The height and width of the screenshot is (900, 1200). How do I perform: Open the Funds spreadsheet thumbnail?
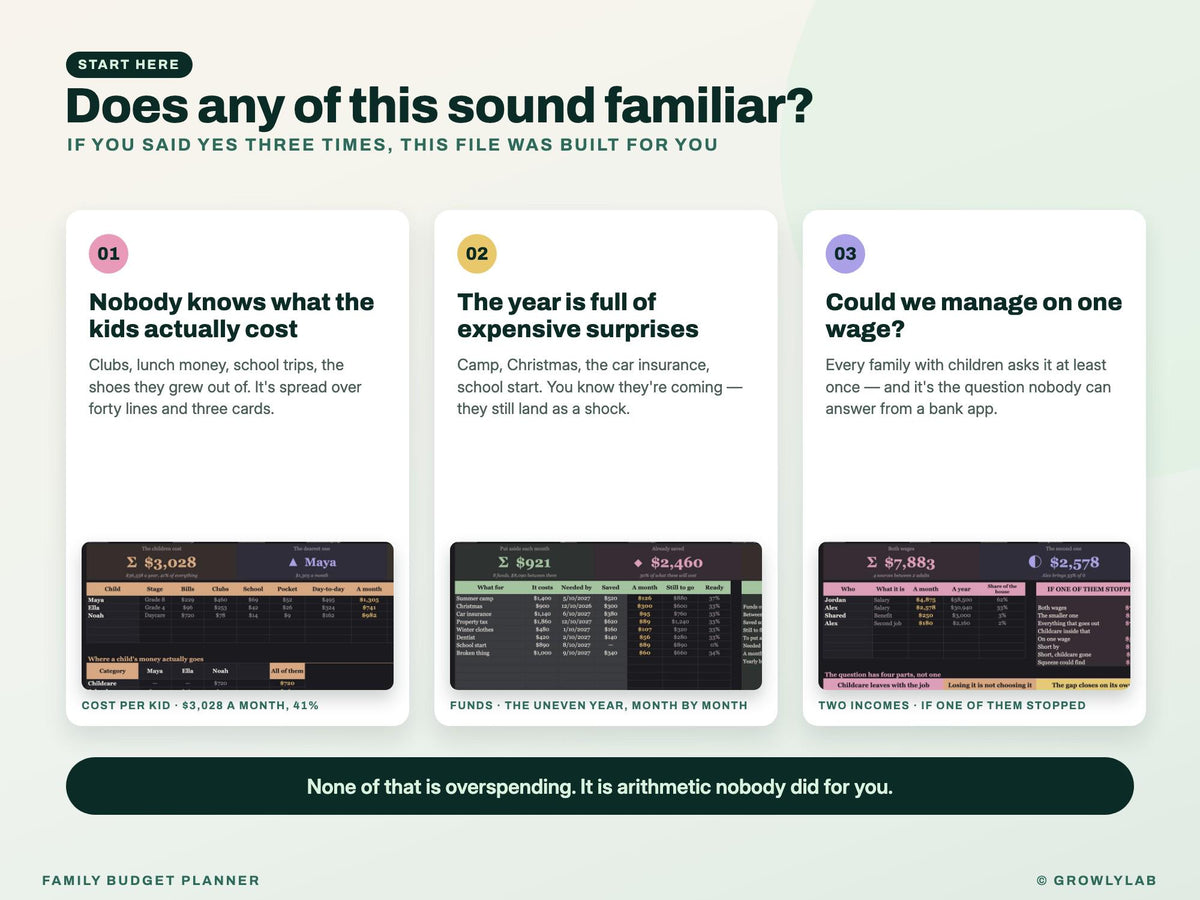click(x=606, y=615)
